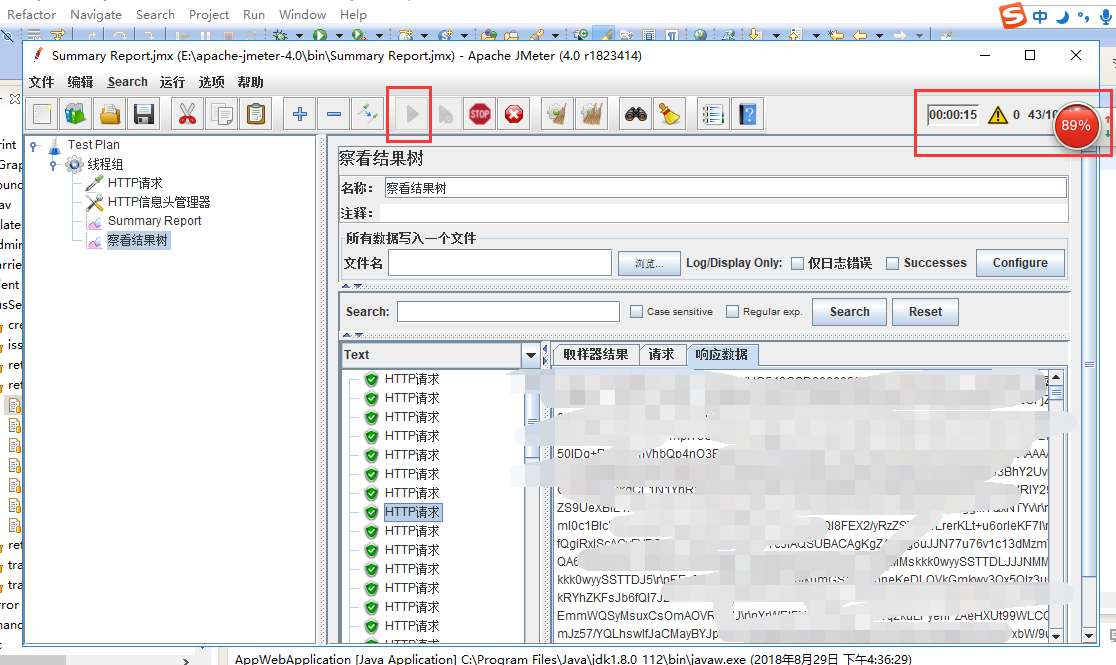1116x665 pixels.
Task: Click the Cut scissors icon
Action: click(187, 114)
